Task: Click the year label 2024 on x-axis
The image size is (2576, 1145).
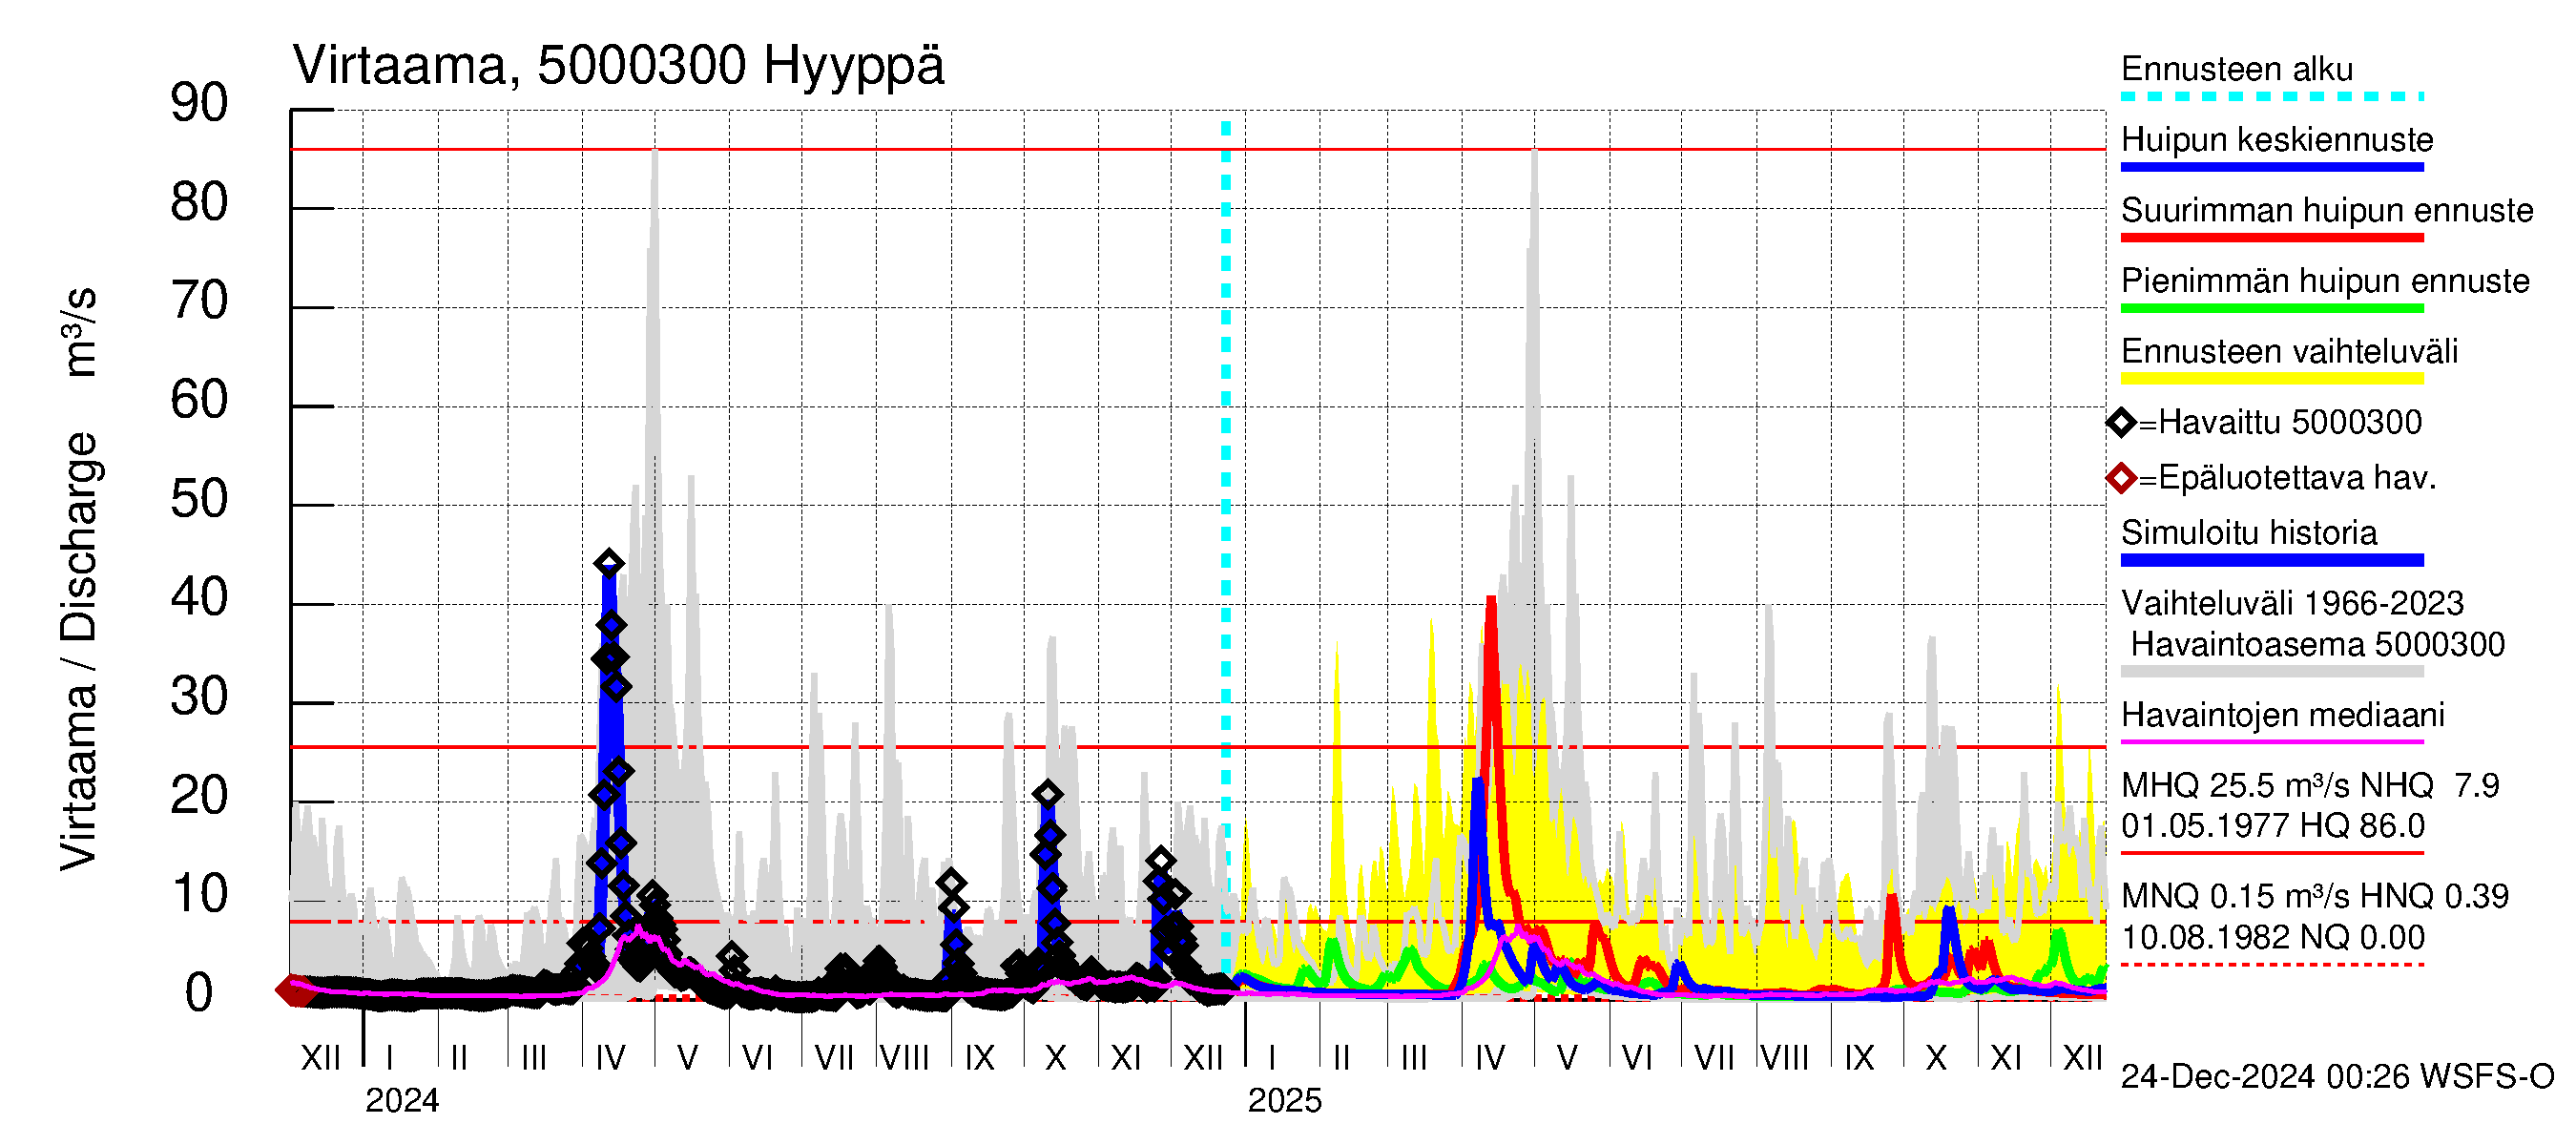Action: click(402, 1101)
